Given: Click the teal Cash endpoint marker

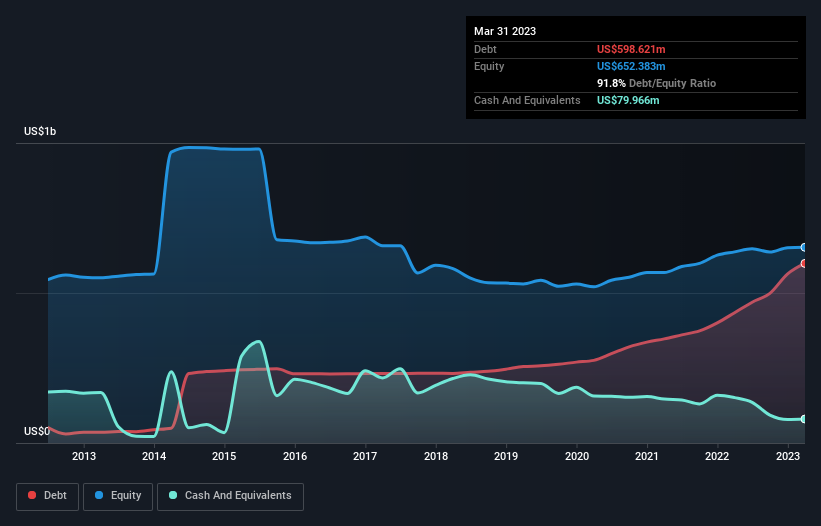Looking at the screenshot, I should (804, 419).
